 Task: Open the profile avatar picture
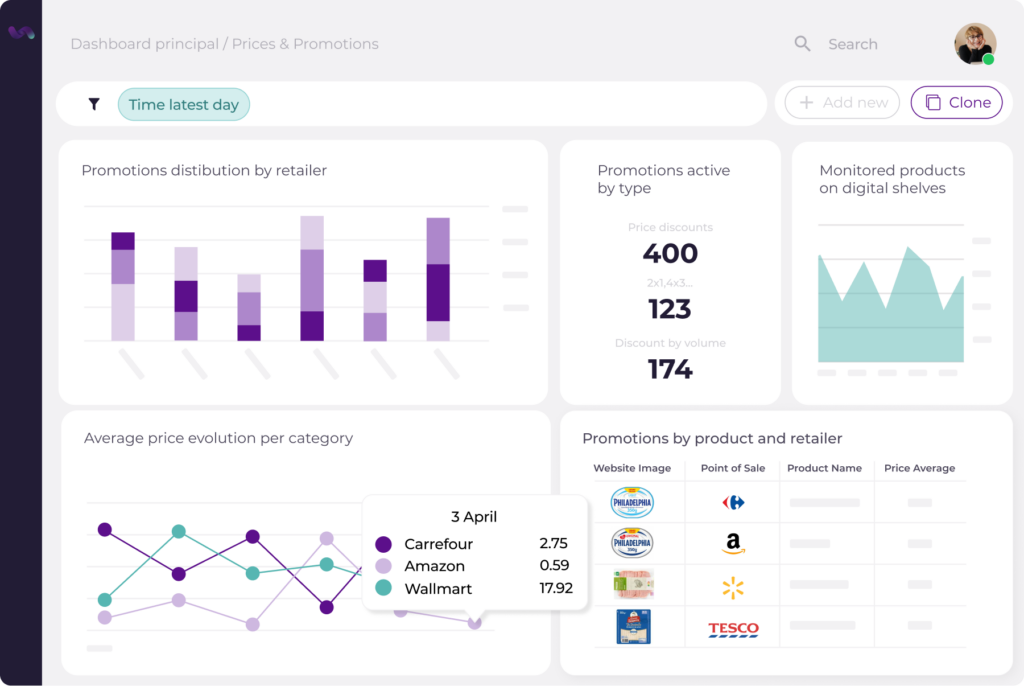[973, 44]
